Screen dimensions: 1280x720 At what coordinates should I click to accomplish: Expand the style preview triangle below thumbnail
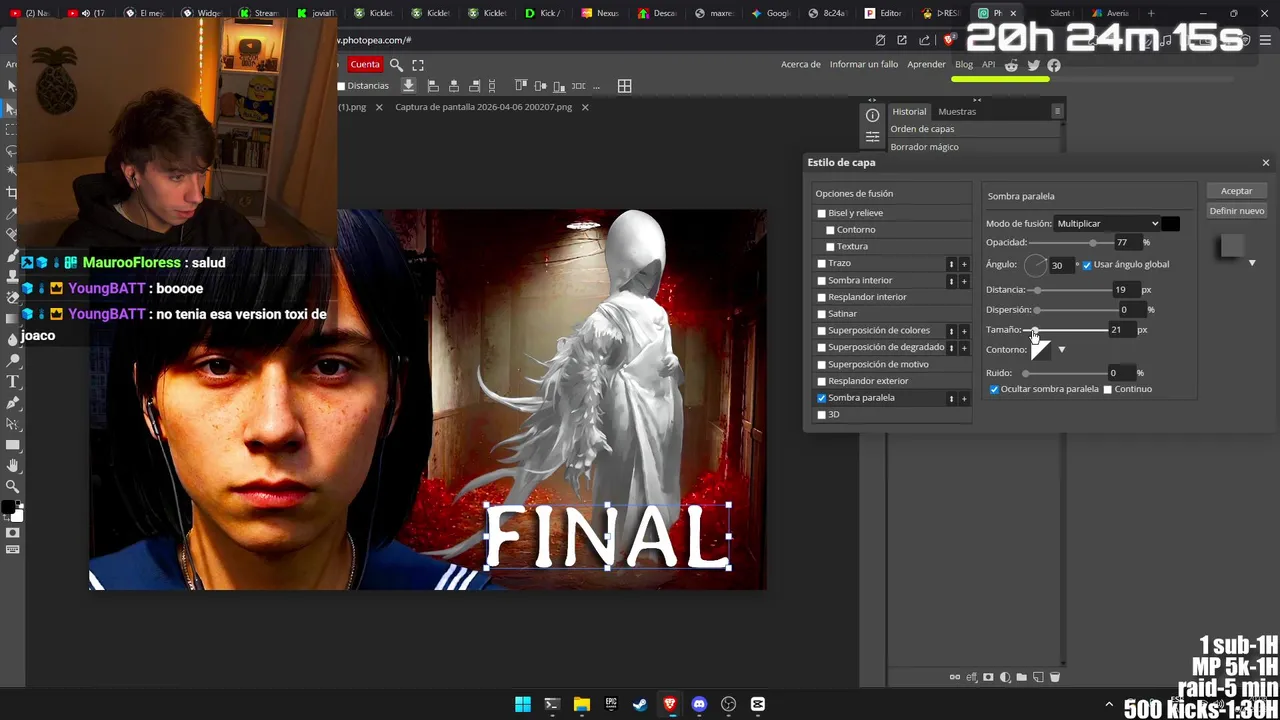pos(1252,263)
